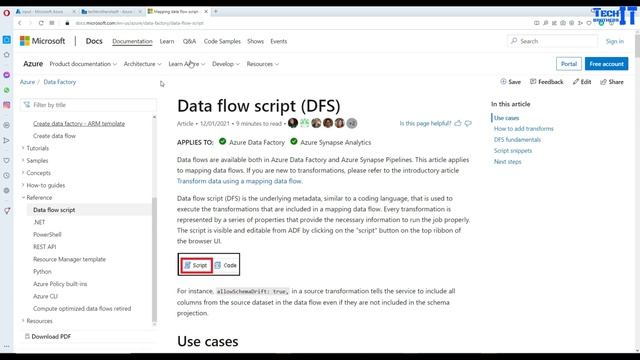
Task: Open Speed Dial grid icon in address bar
Action: 52,23
